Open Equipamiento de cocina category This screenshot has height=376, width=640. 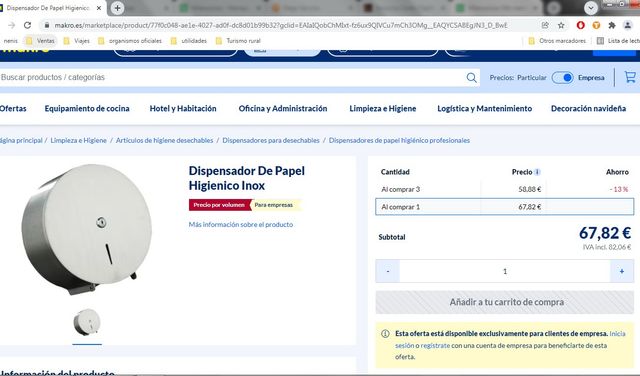(x=87, y=109)
